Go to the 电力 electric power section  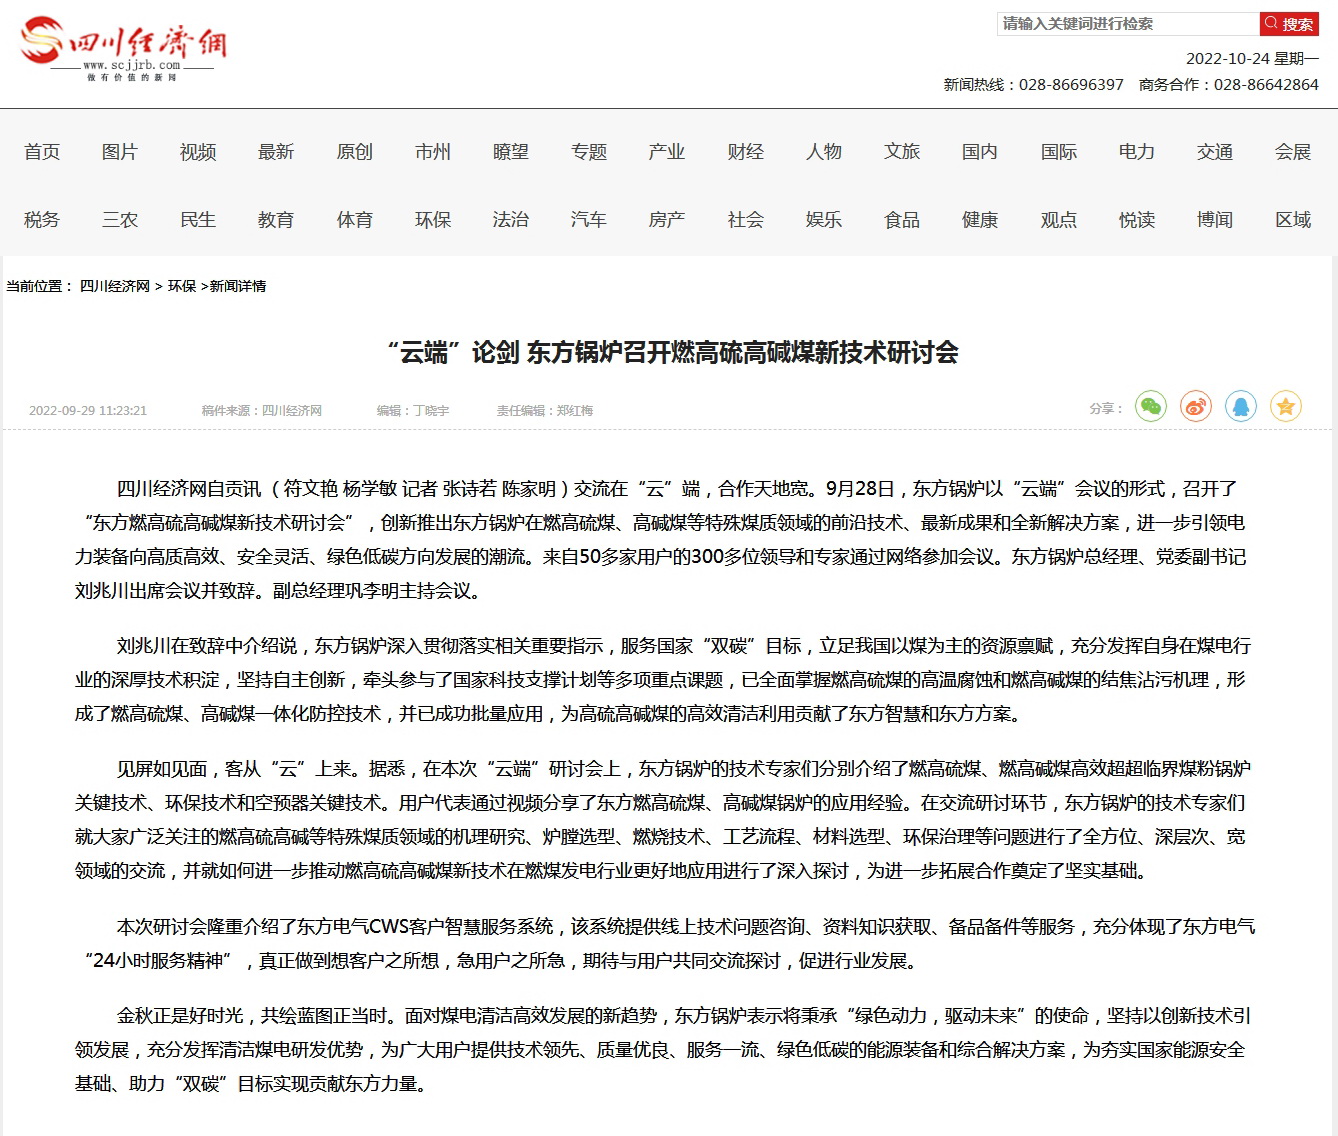[1137, 152]
